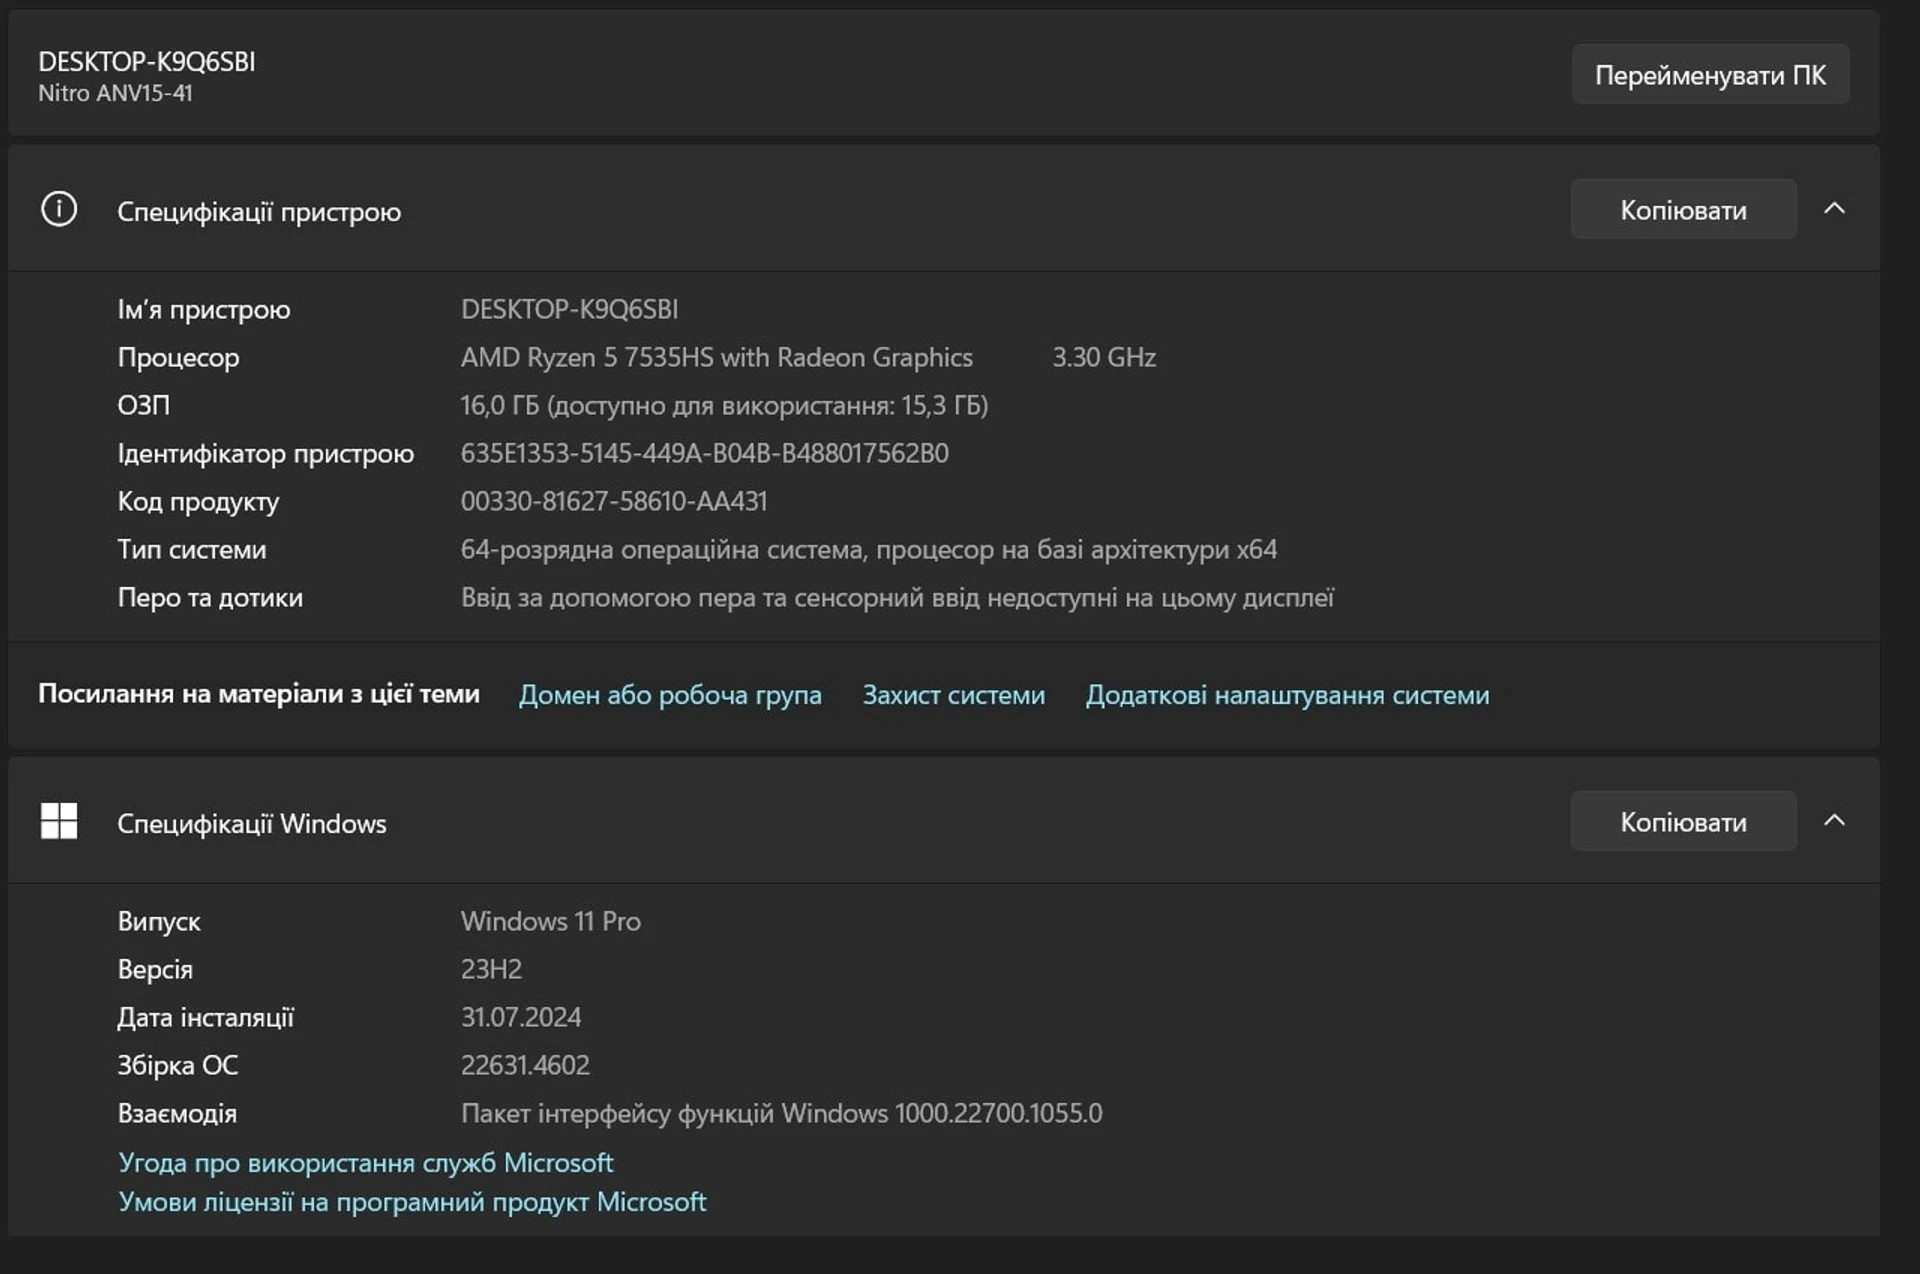
Task: Select device name value DESKTOP-K9Q6SBI in specs
Action: tap(569, 310)
